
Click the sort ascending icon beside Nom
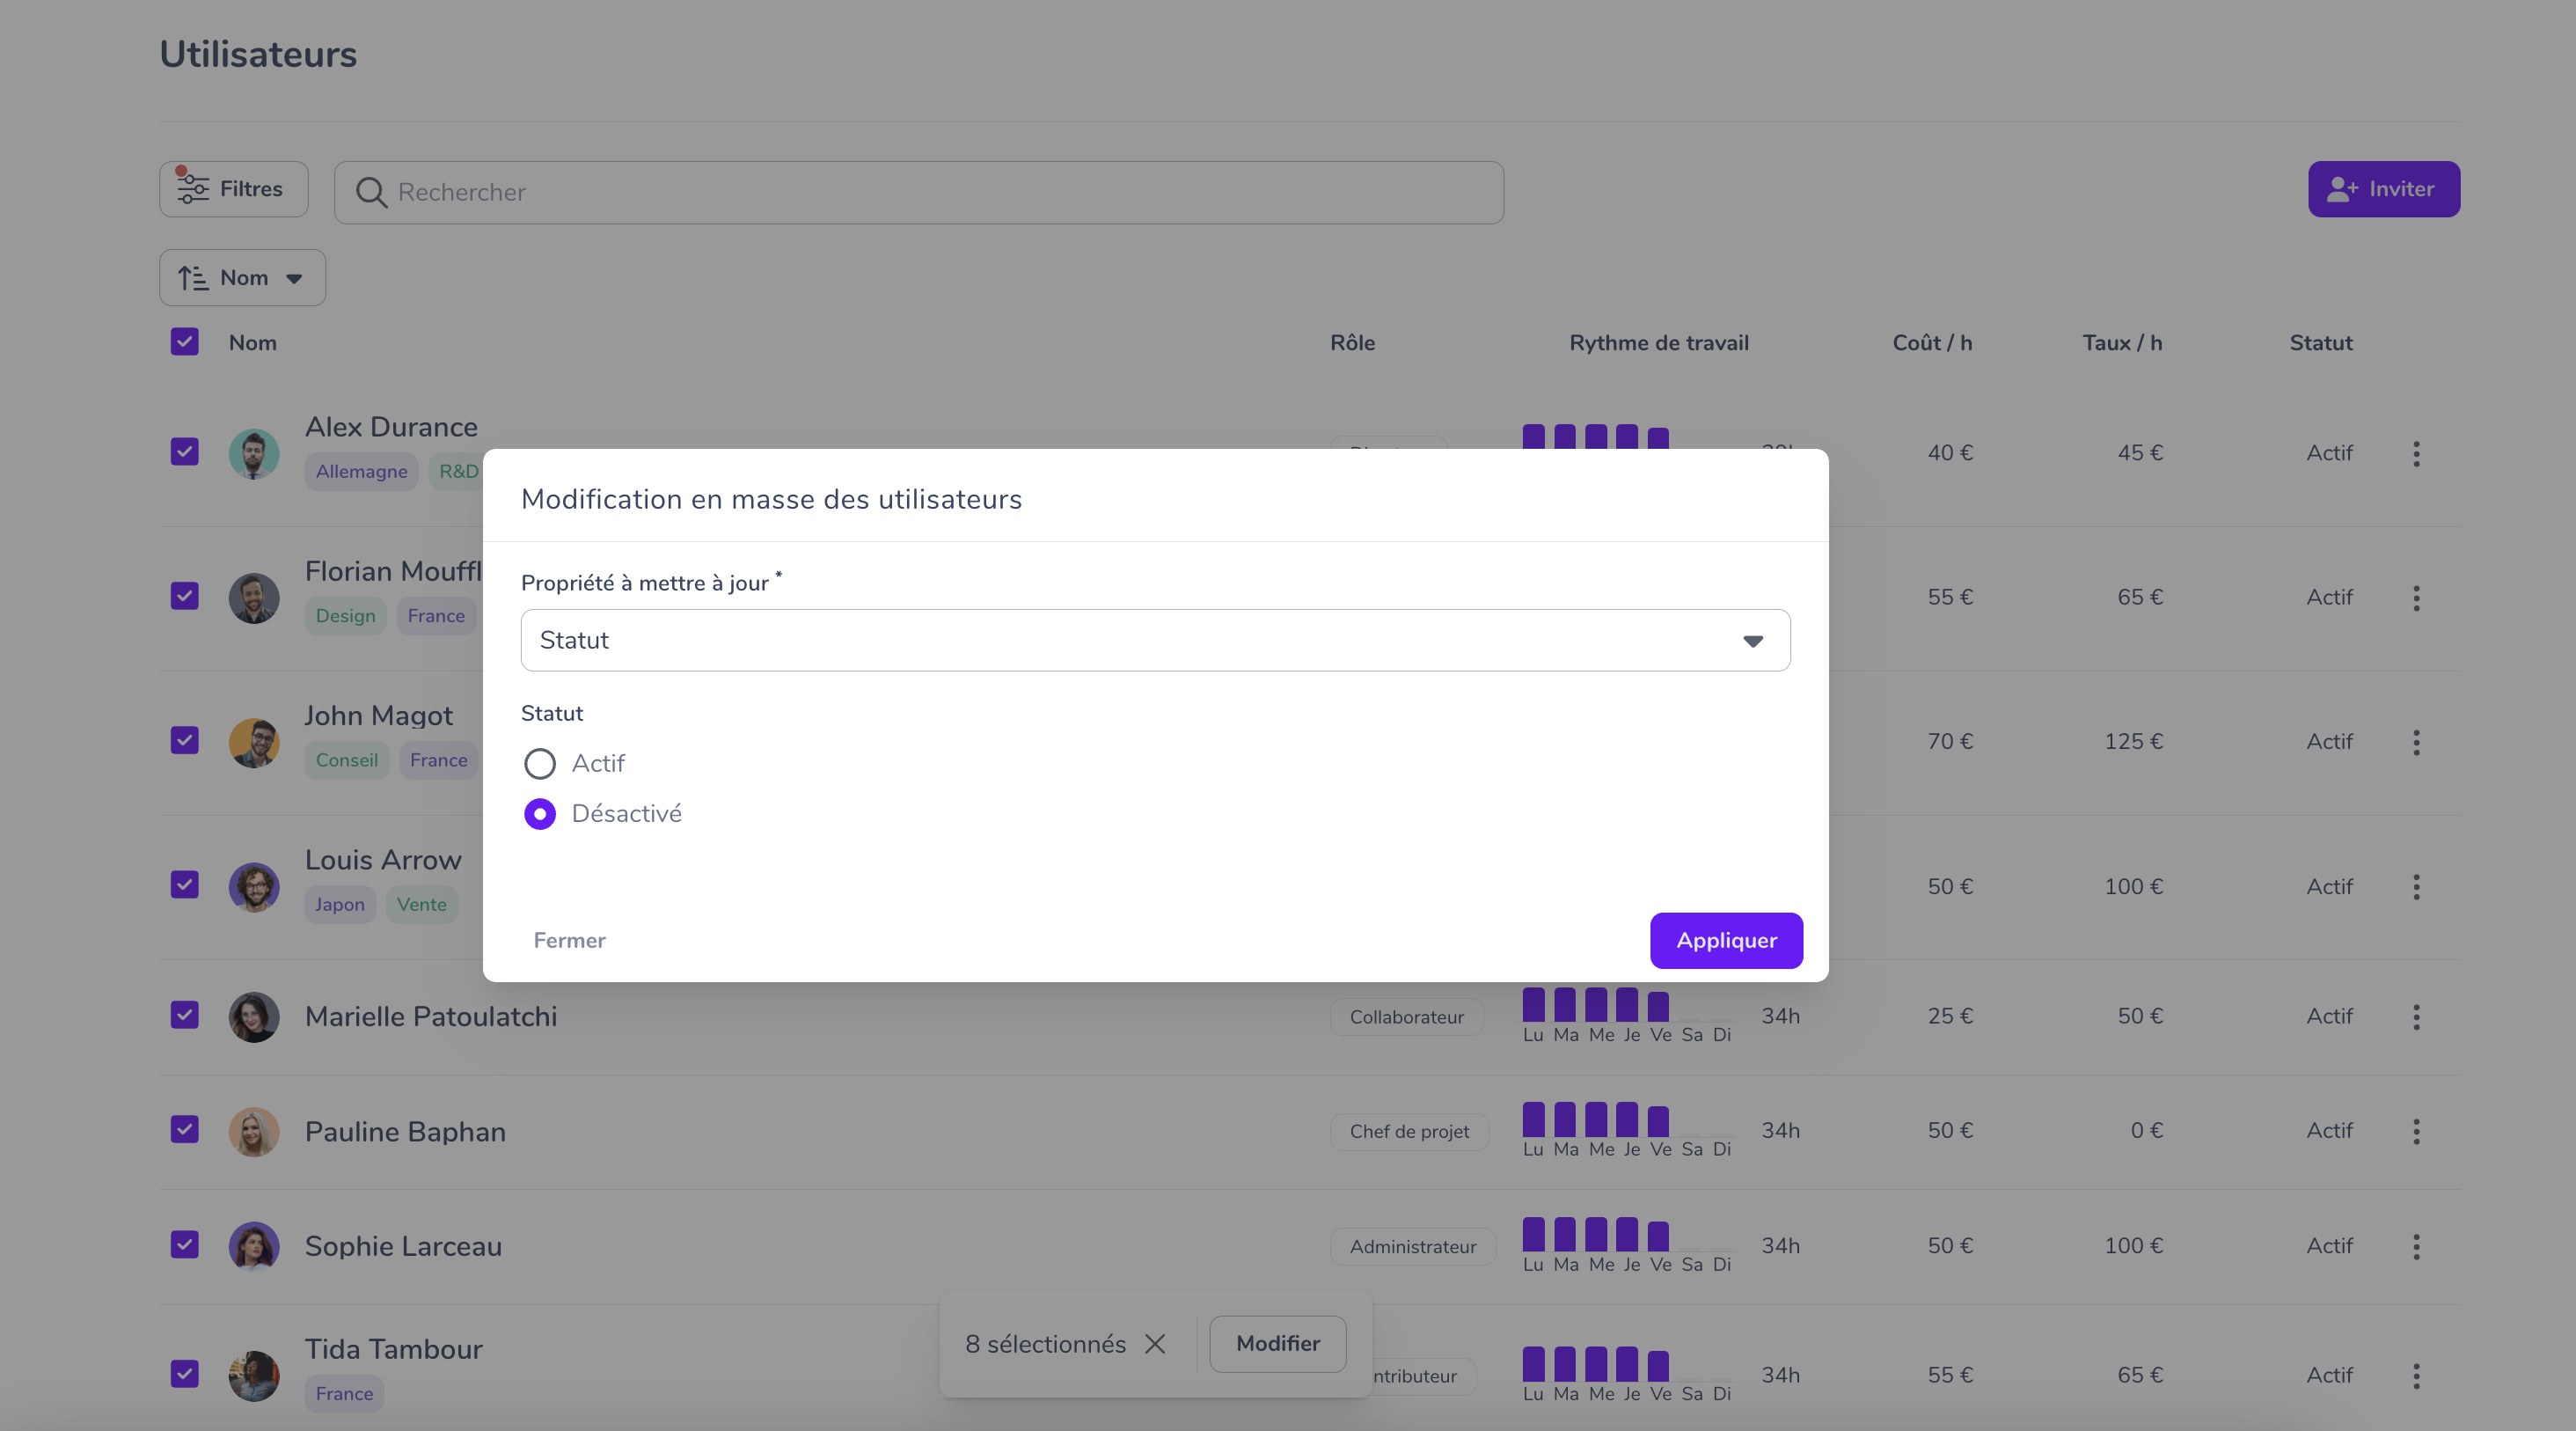(x=193, y=278)
